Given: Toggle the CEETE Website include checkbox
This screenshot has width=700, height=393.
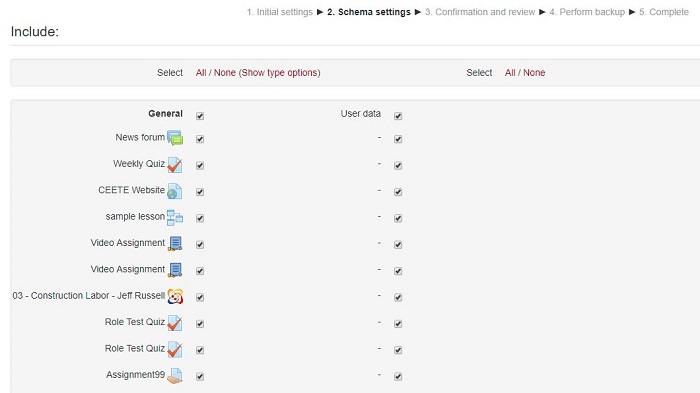Looking at the screenshot, I should 200,192.
